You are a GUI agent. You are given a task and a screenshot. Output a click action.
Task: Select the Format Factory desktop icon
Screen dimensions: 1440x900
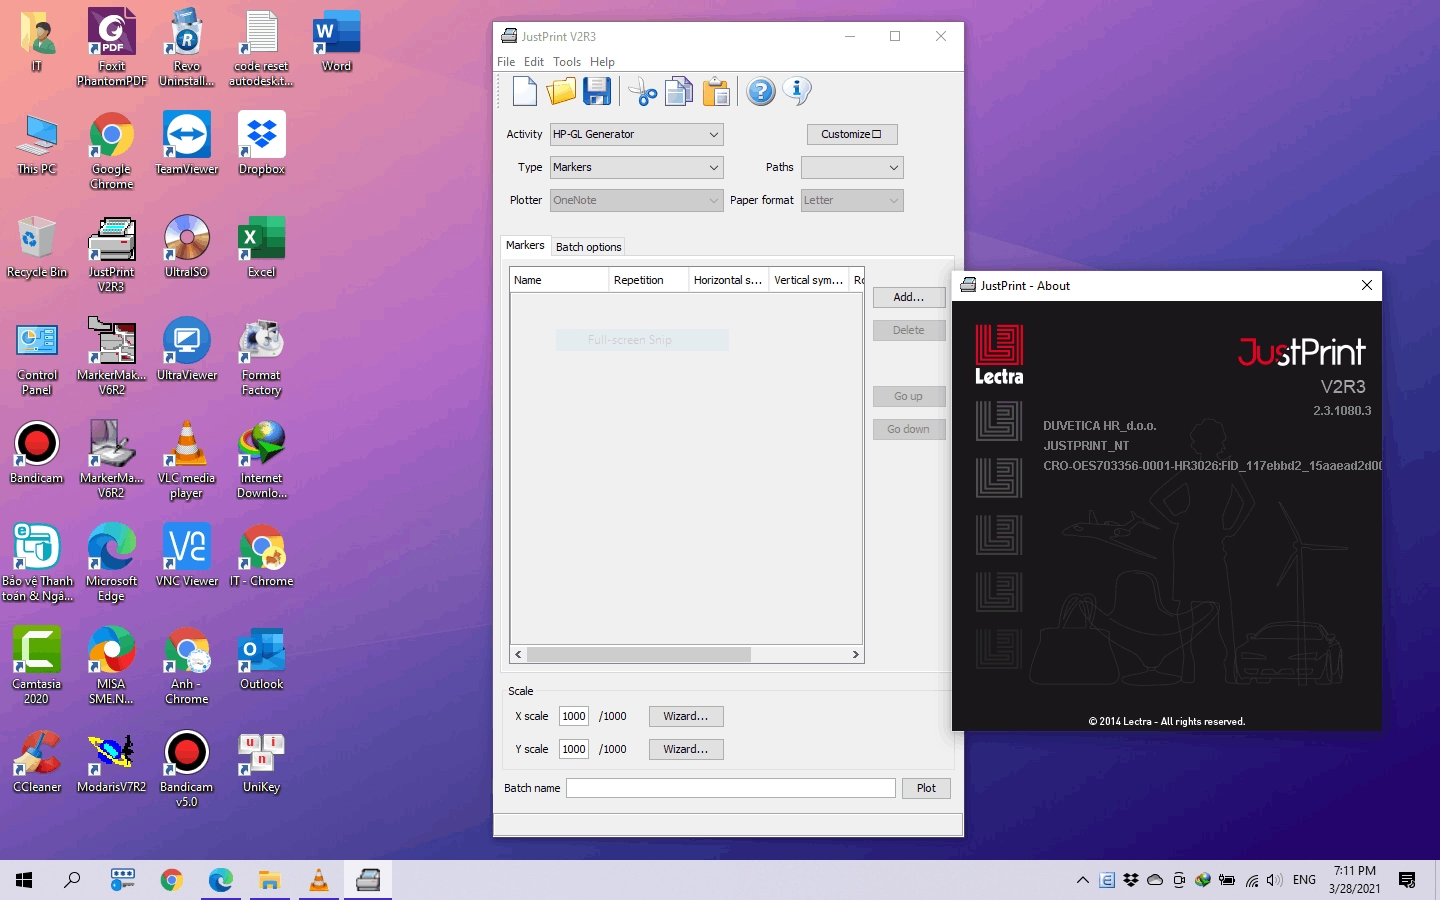coord(262,356)
